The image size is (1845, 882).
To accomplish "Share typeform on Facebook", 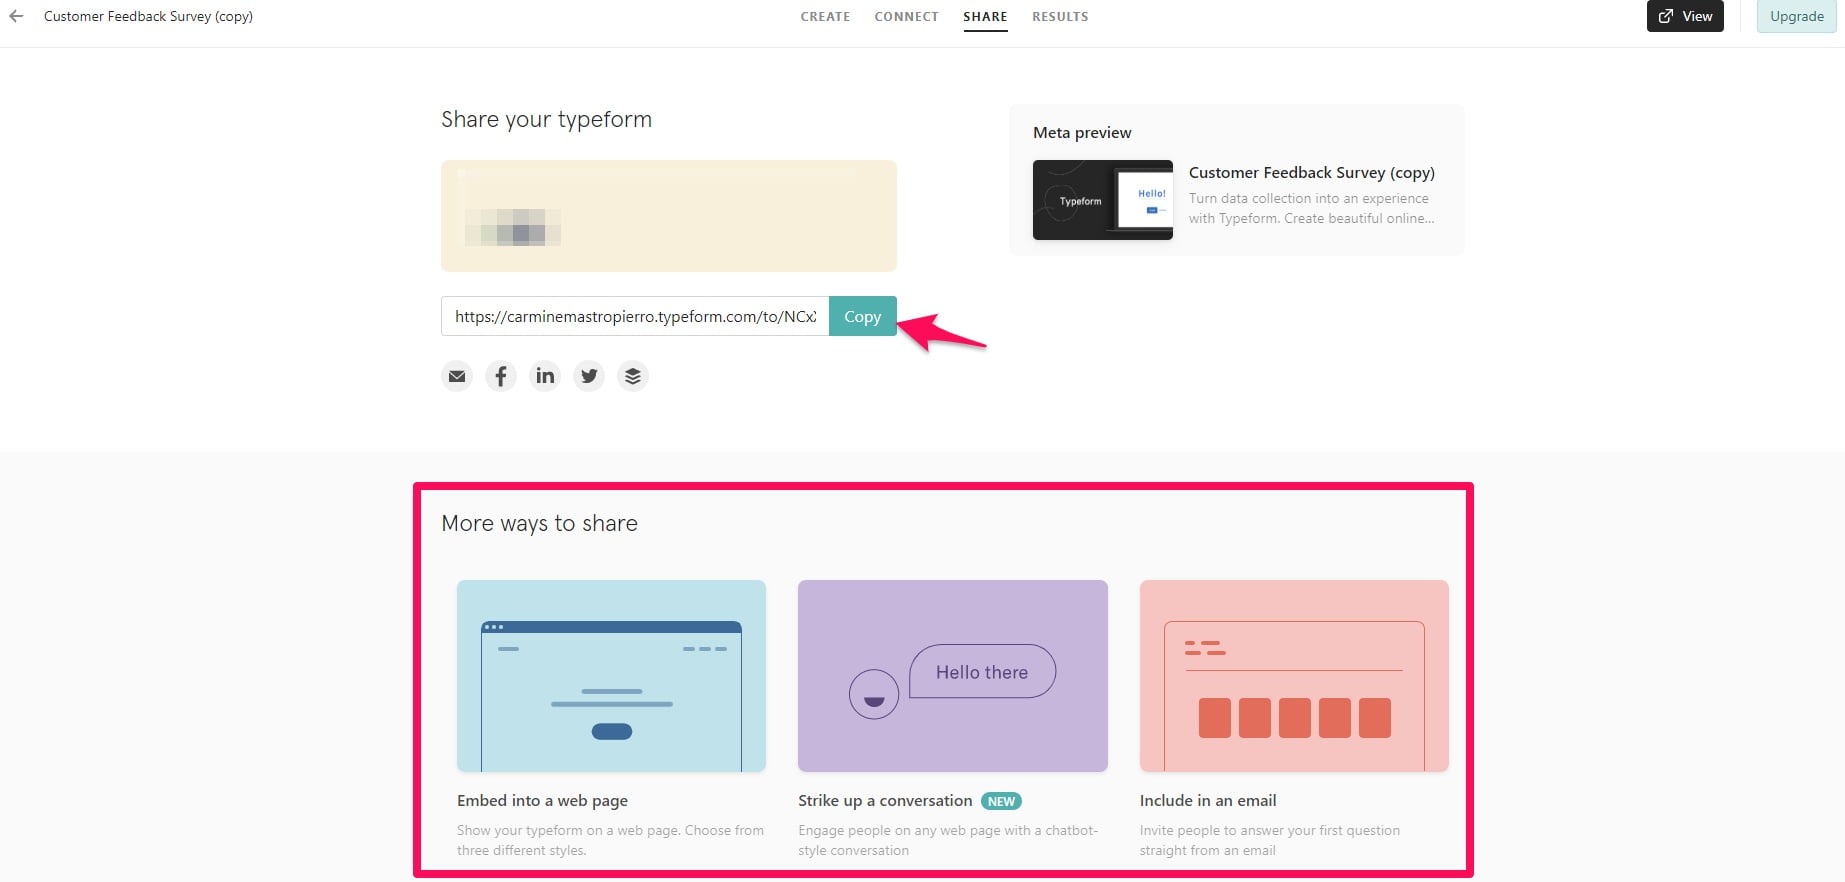I will pyautogui.click(x=501, y=376).
